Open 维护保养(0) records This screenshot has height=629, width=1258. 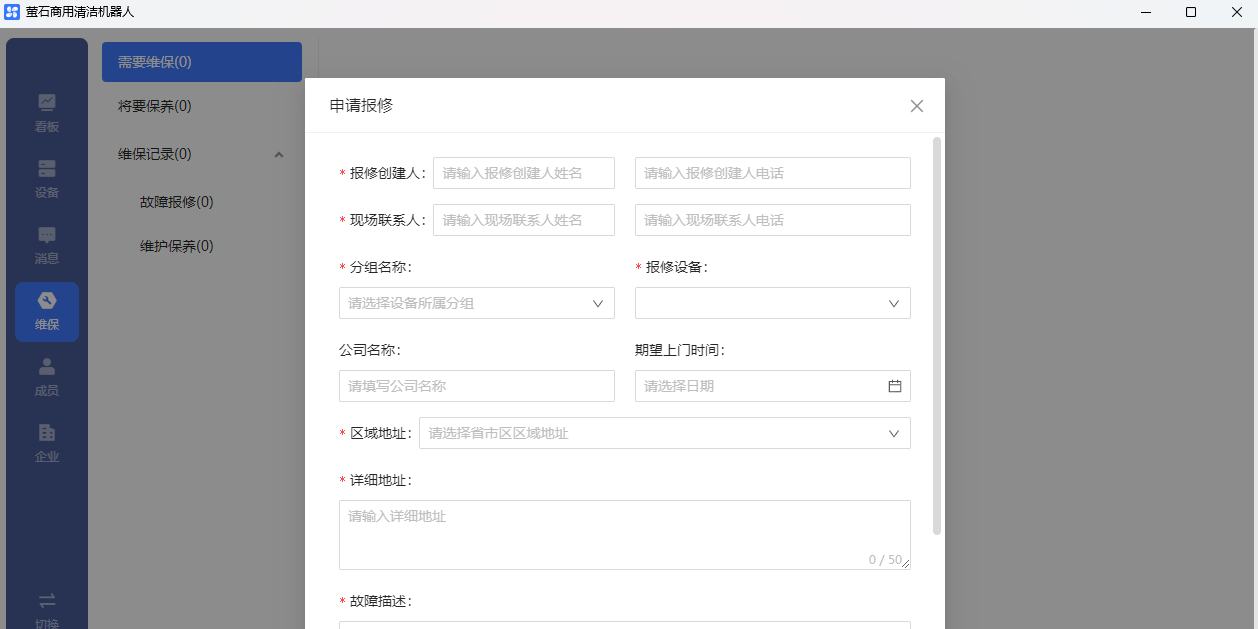pos(177,246)
